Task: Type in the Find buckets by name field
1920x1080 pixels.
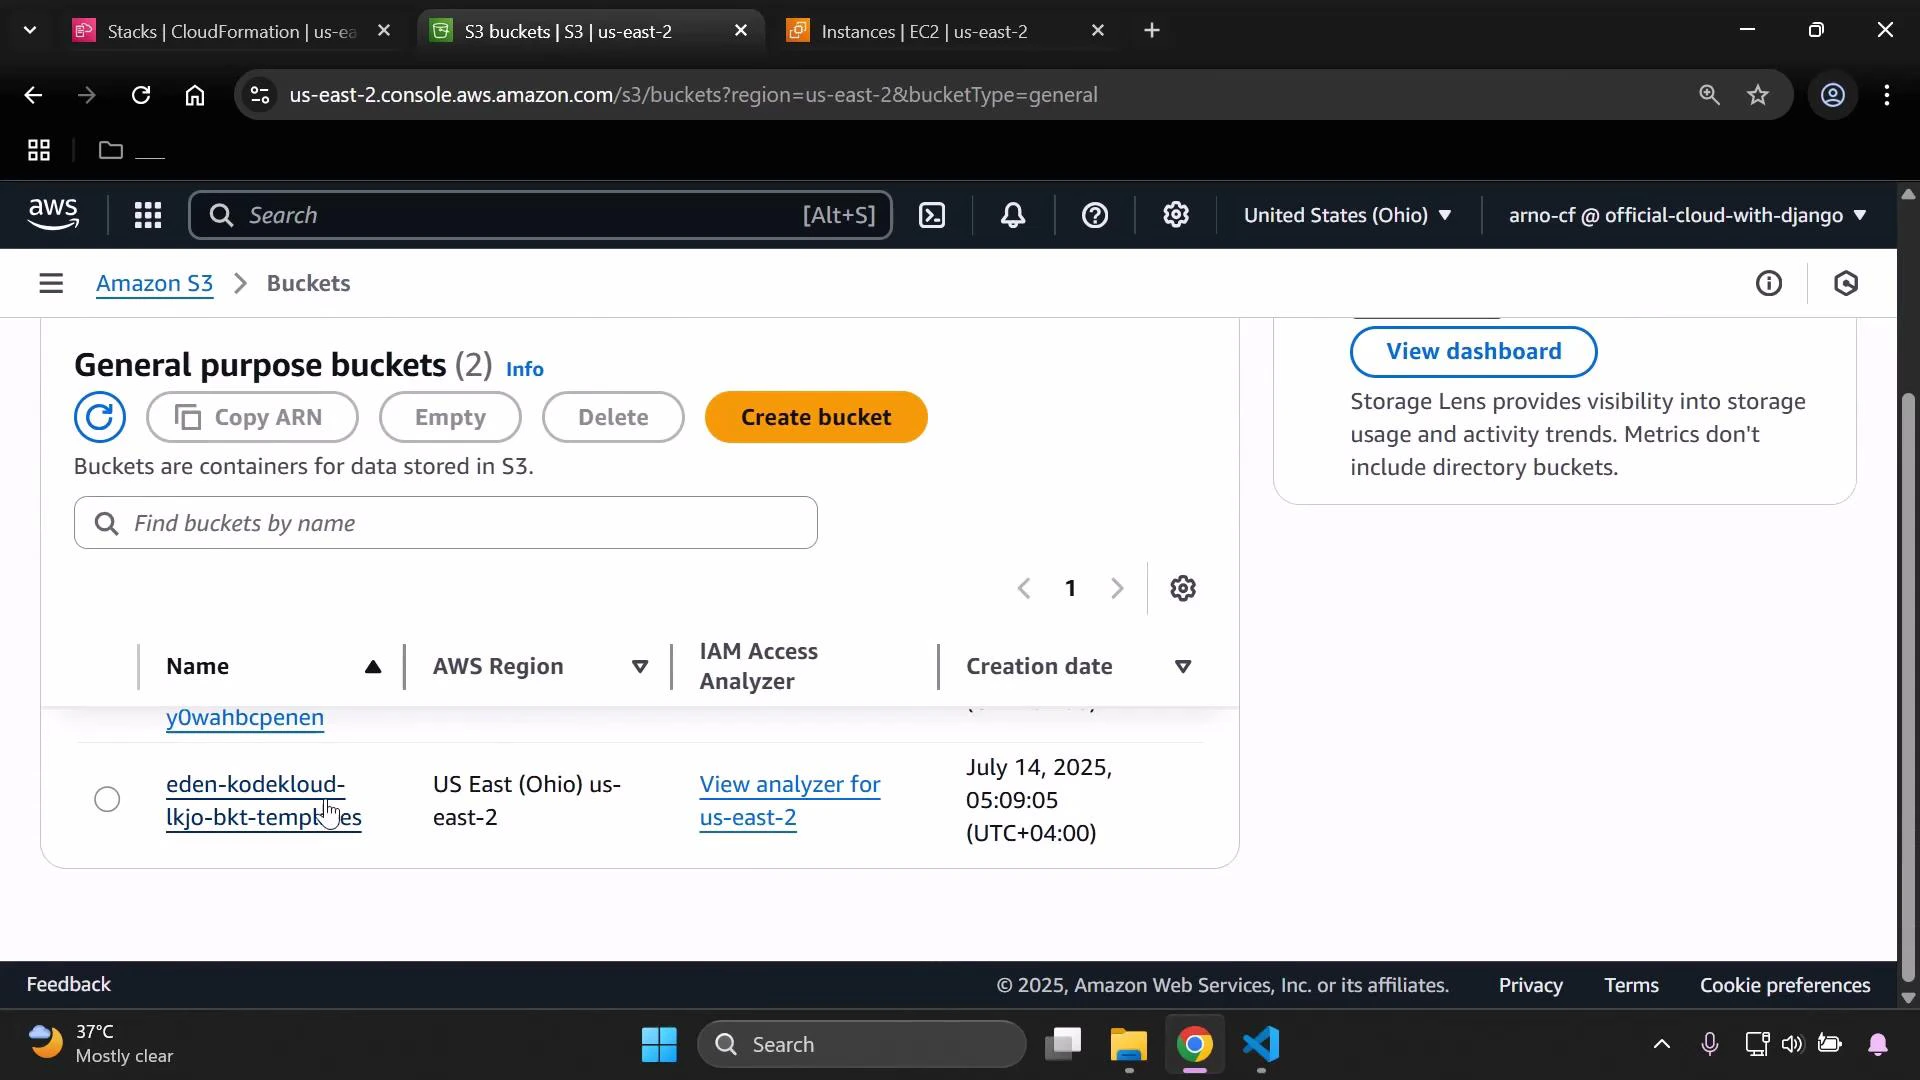Action: 445,522
